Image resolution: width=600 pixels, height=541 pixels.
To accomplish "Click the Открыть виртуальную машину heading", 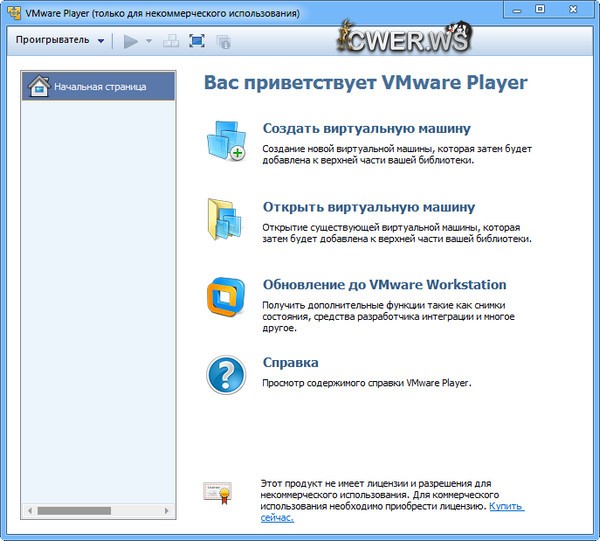I will coord(368,208).
